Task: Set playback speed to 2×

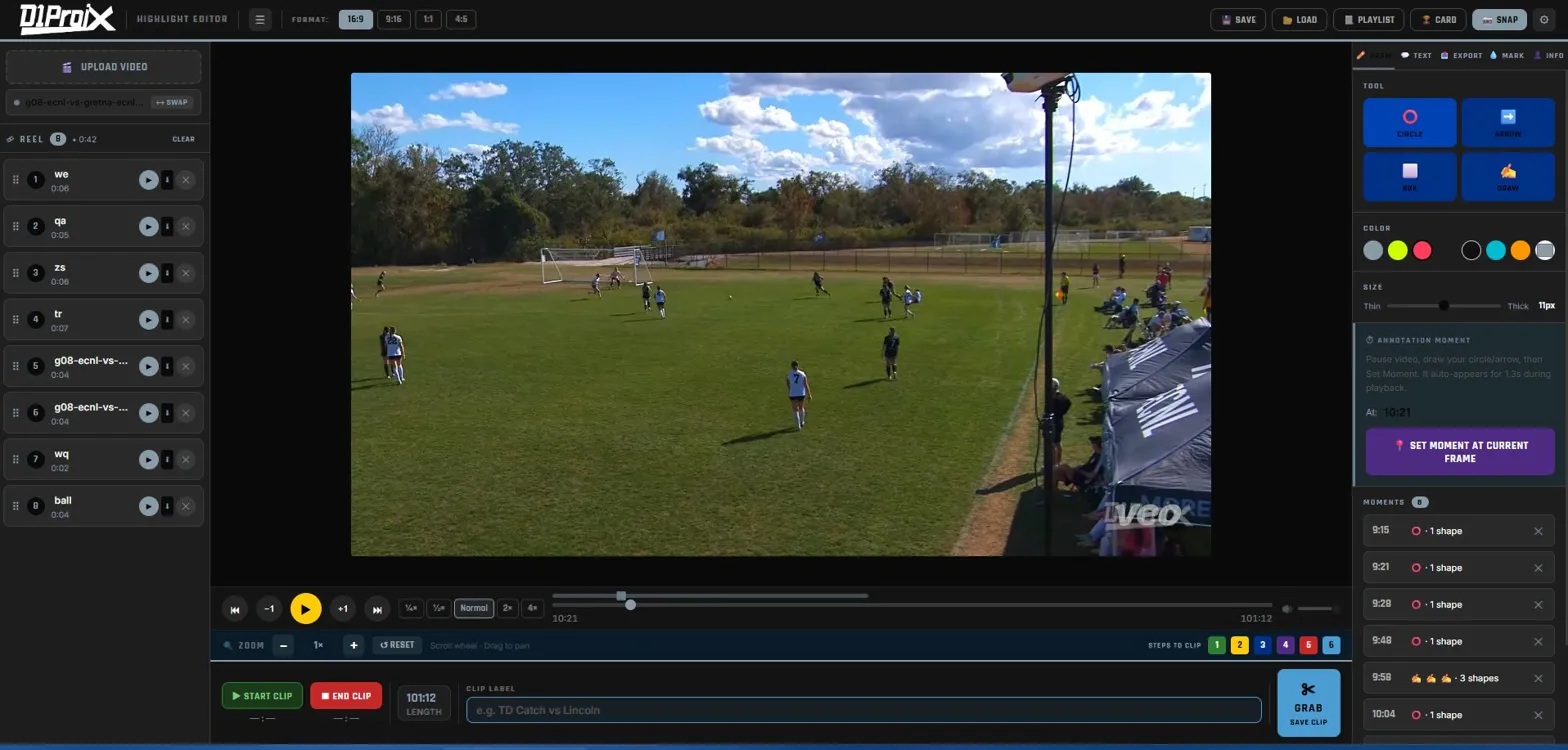Action: click(x=507, y=608)
